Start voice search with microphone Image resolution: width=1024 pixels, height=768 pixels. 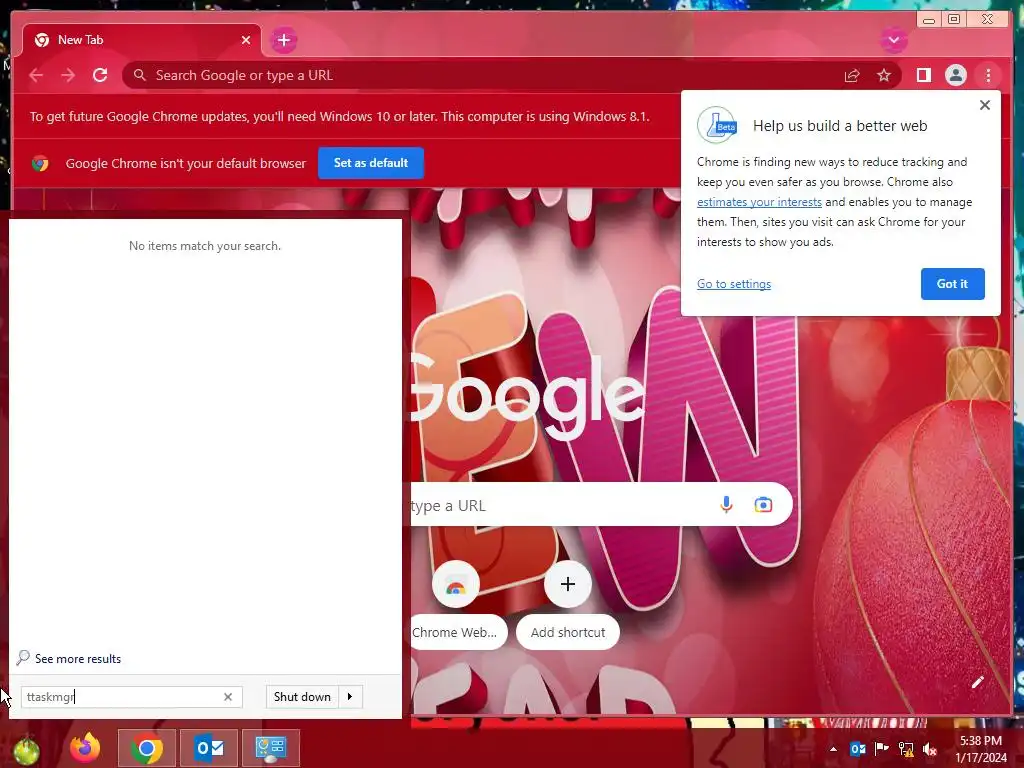point(726,505)
